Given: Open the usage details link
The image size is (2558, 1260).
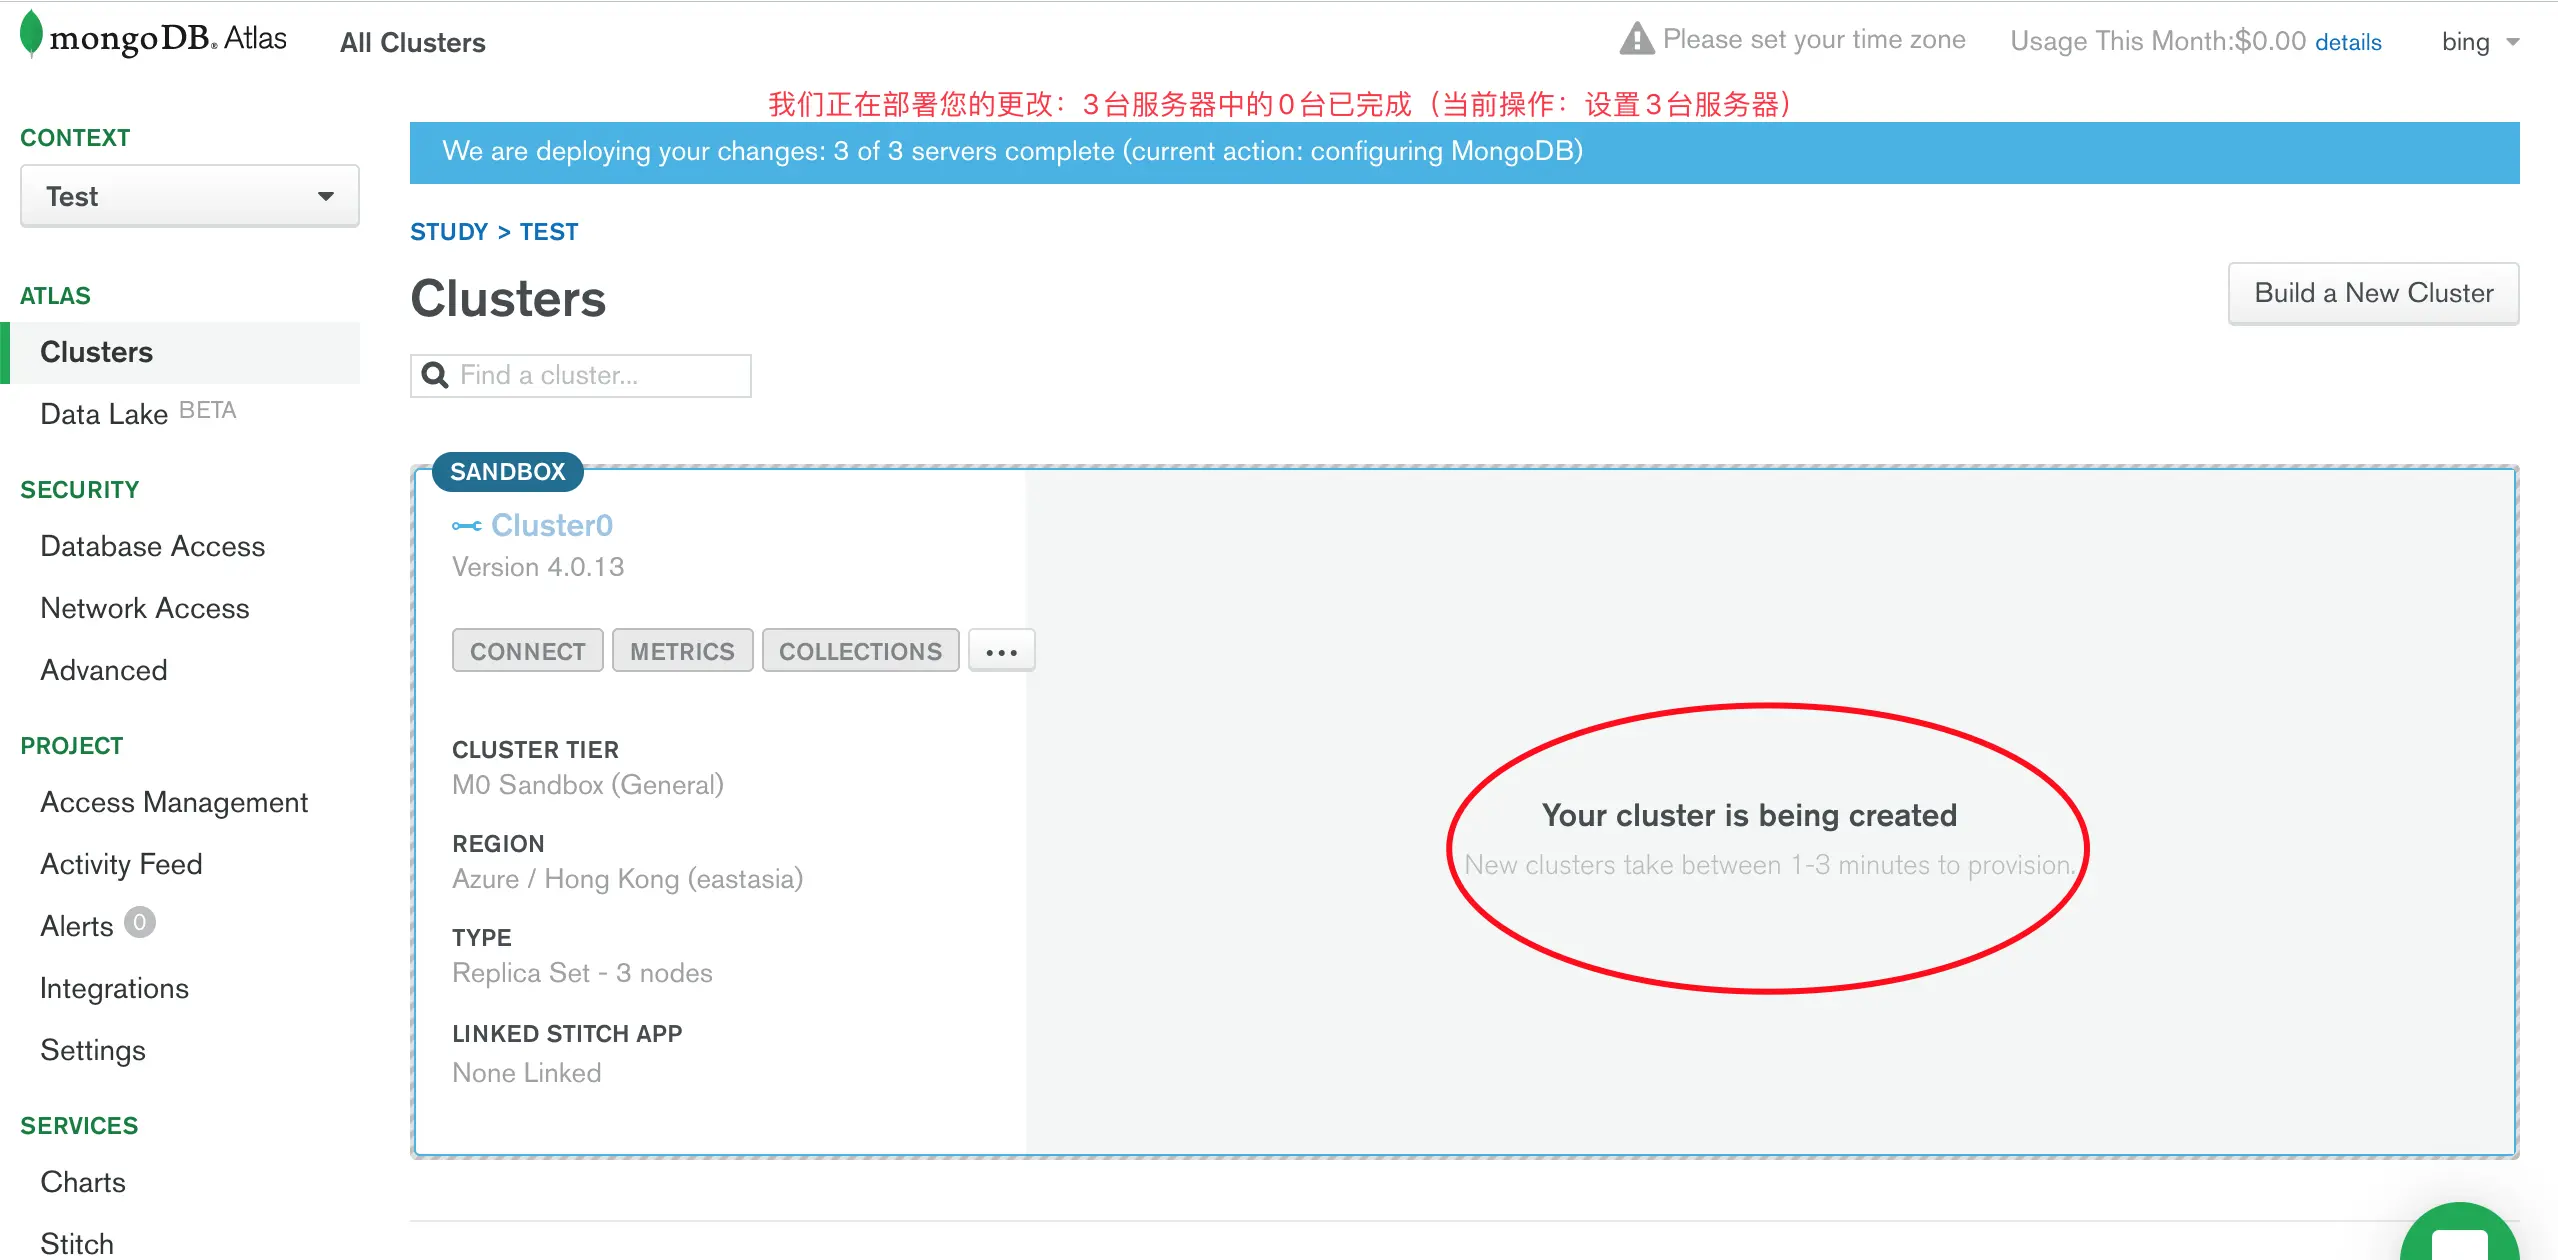Looking at the screenshot, I should point(2348,42).
